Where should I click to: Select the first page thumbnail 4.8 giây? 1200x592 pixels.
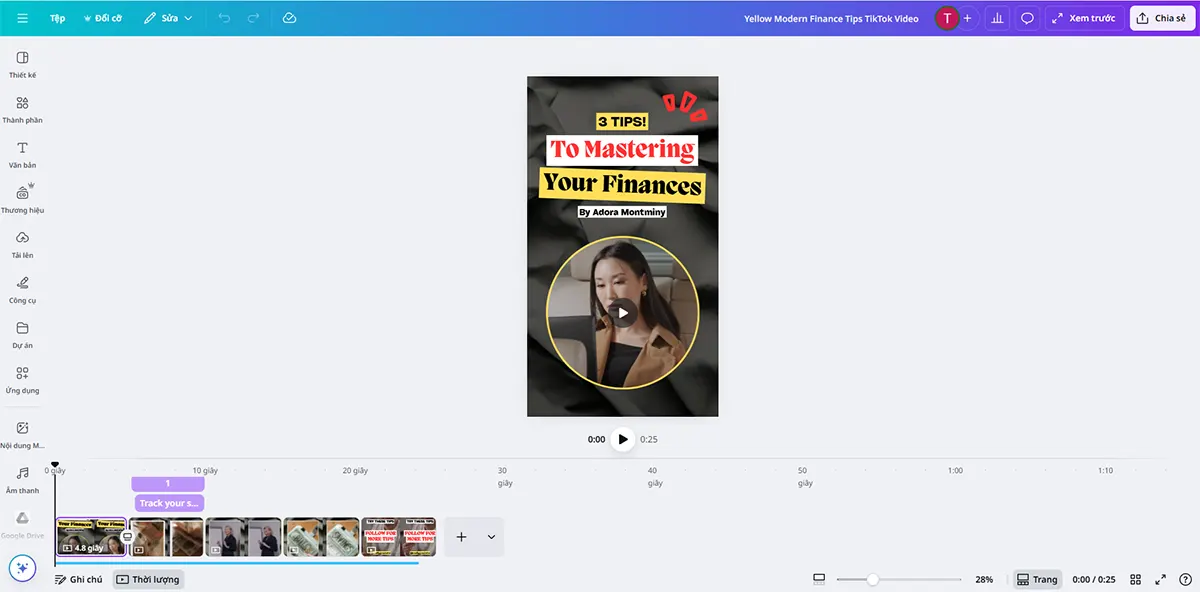click(x=91, y=537)
